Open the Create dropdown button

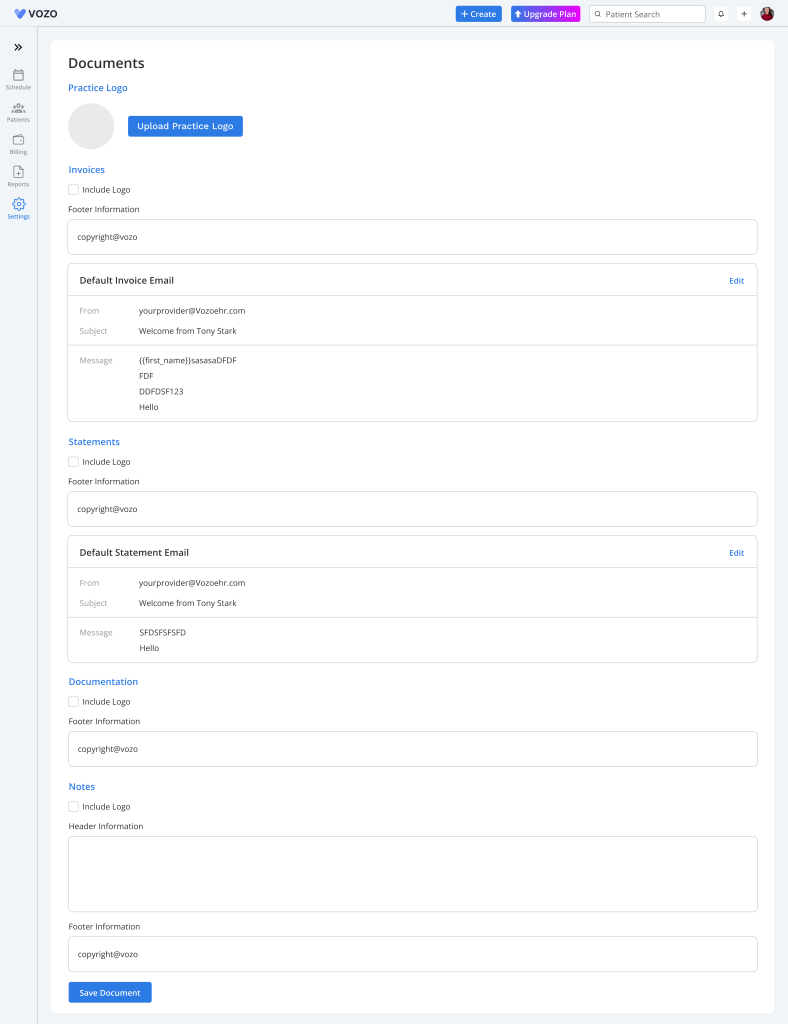(x=478, y=14)
